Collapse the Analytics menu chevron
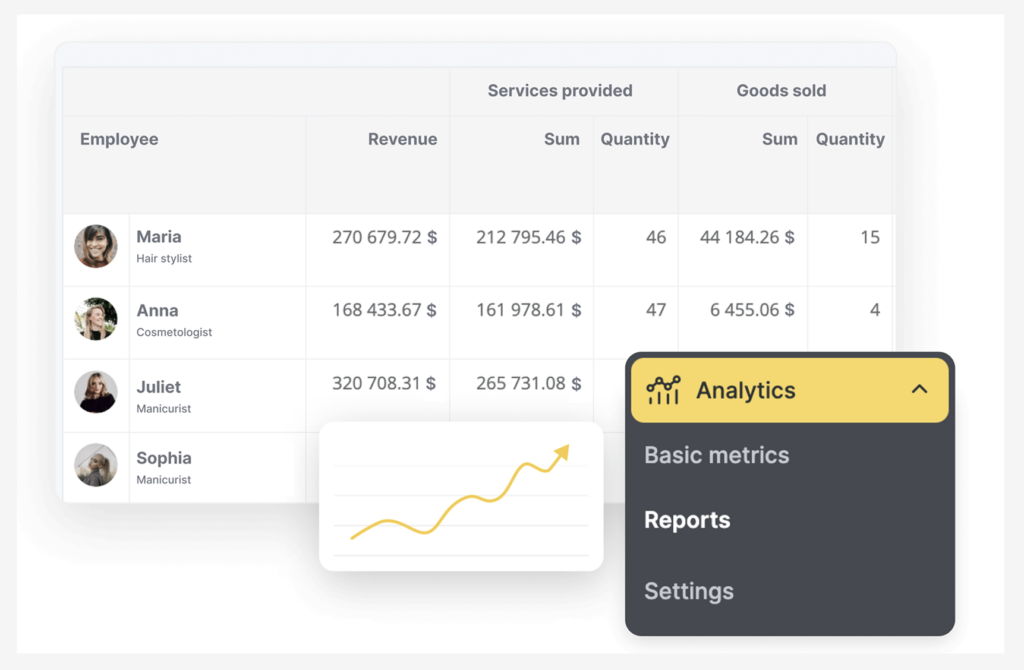Viewport: 1024px width, 670px height. 919,389
